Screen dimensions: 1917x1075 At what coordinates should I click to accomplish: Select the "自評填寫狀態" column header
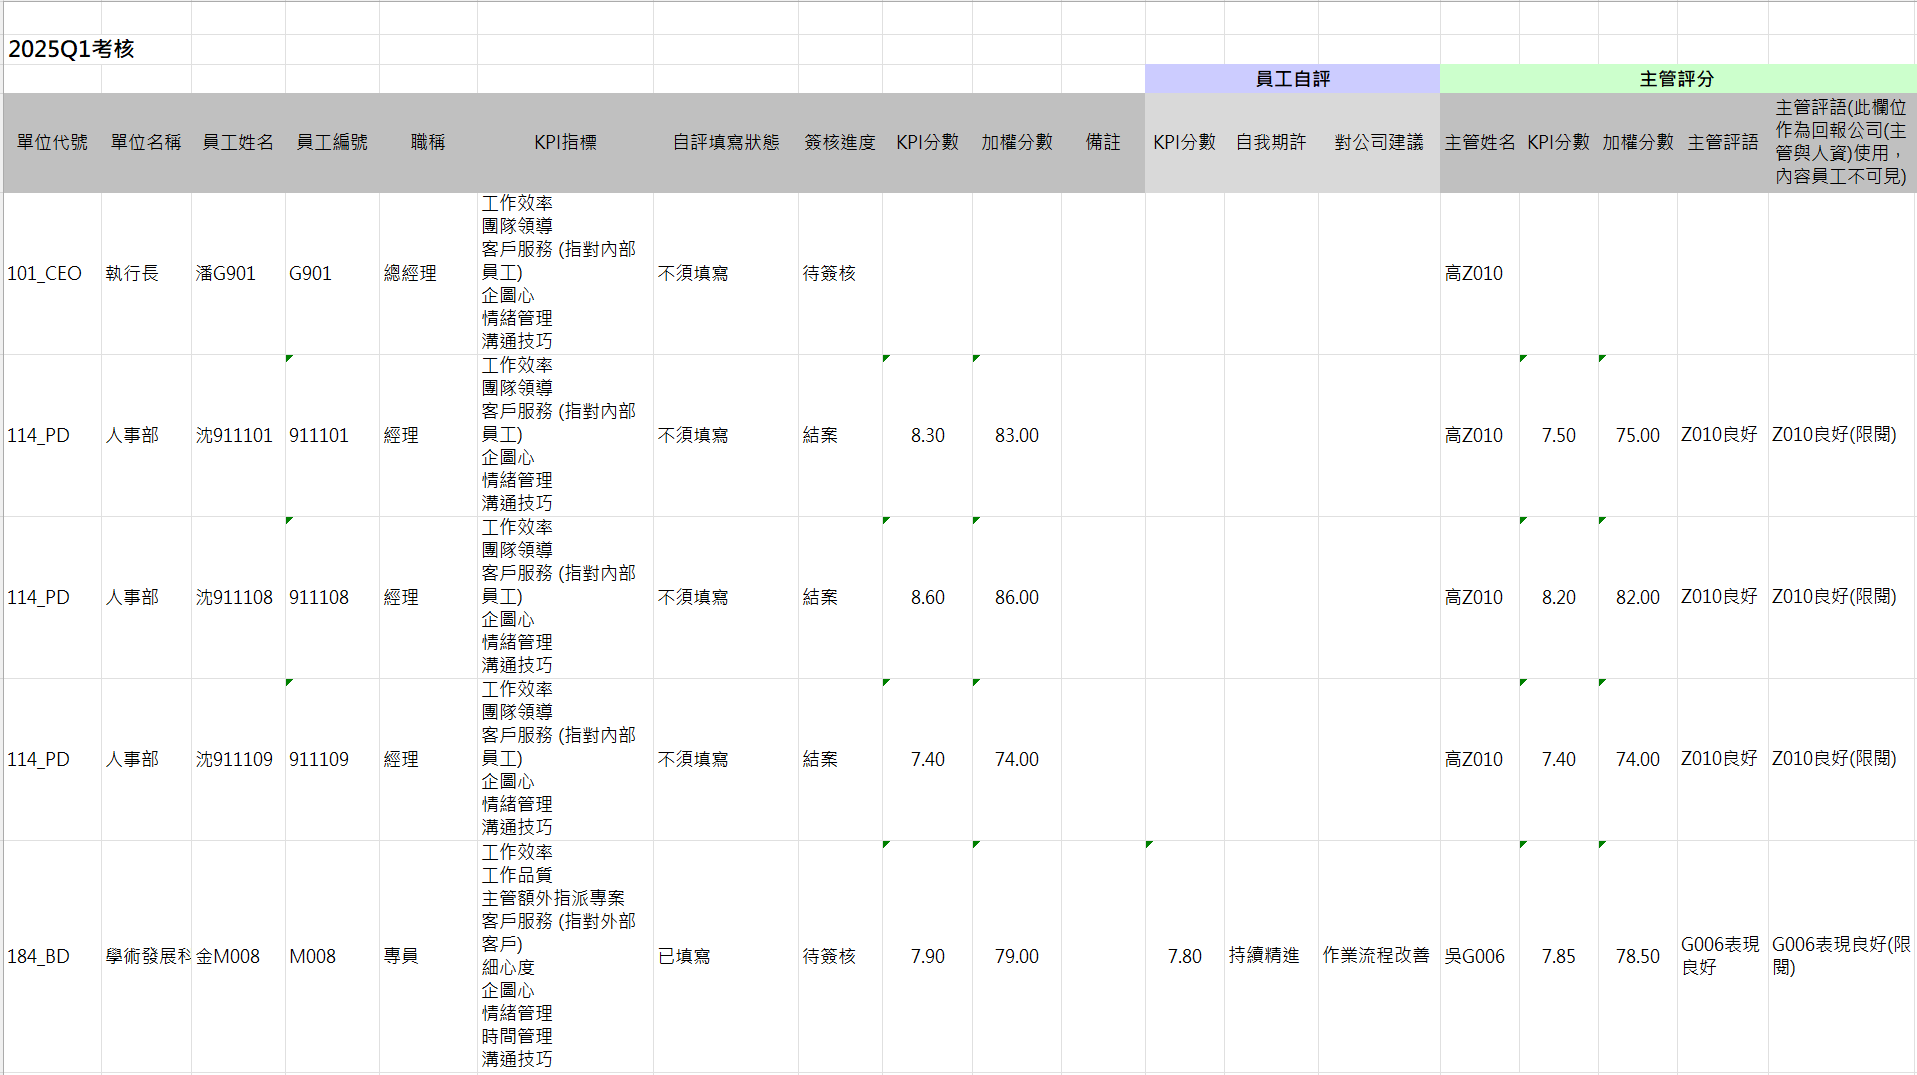coord(725,142)
